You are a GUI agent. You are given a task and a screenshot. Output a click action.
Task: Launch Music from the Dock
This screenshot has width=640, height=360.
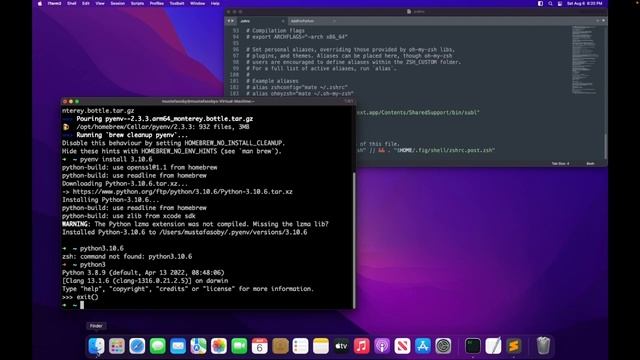tap(362, 346)
